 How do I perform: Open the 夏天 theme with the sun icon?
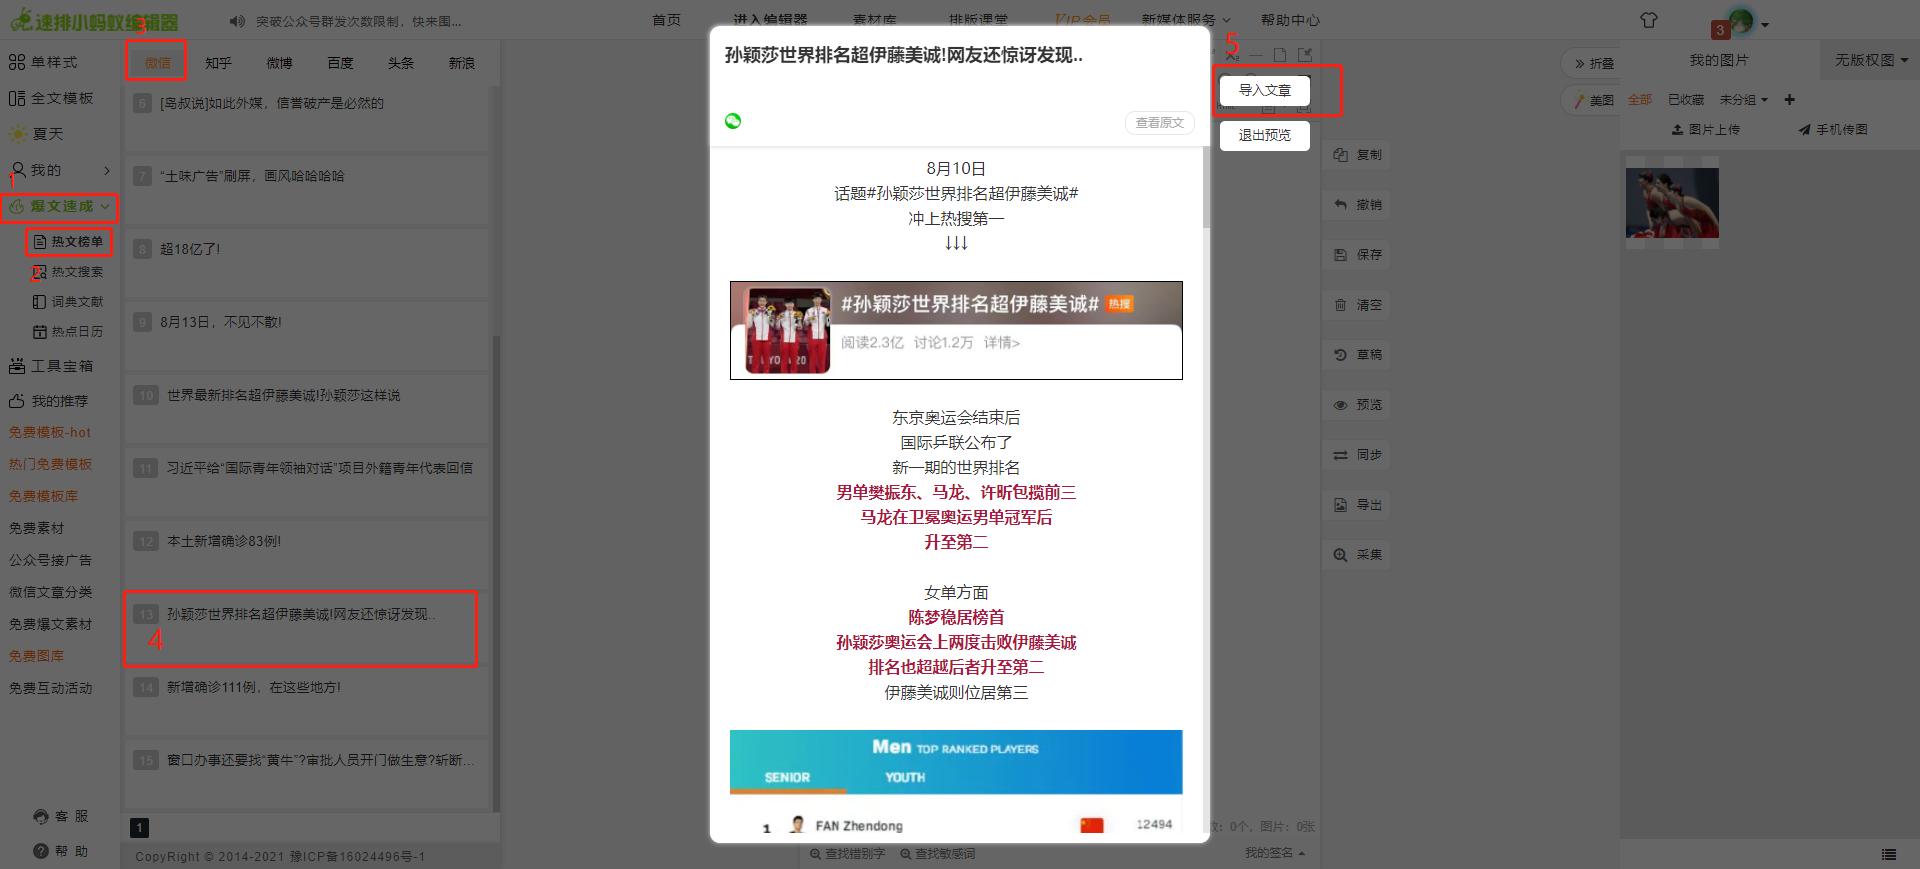36,133
